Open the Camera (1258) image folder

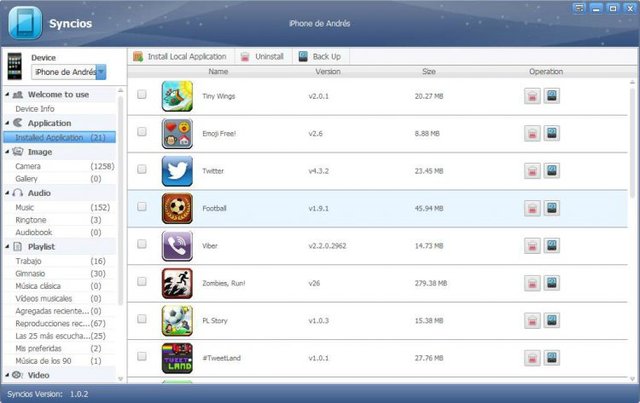coord(60,166)
